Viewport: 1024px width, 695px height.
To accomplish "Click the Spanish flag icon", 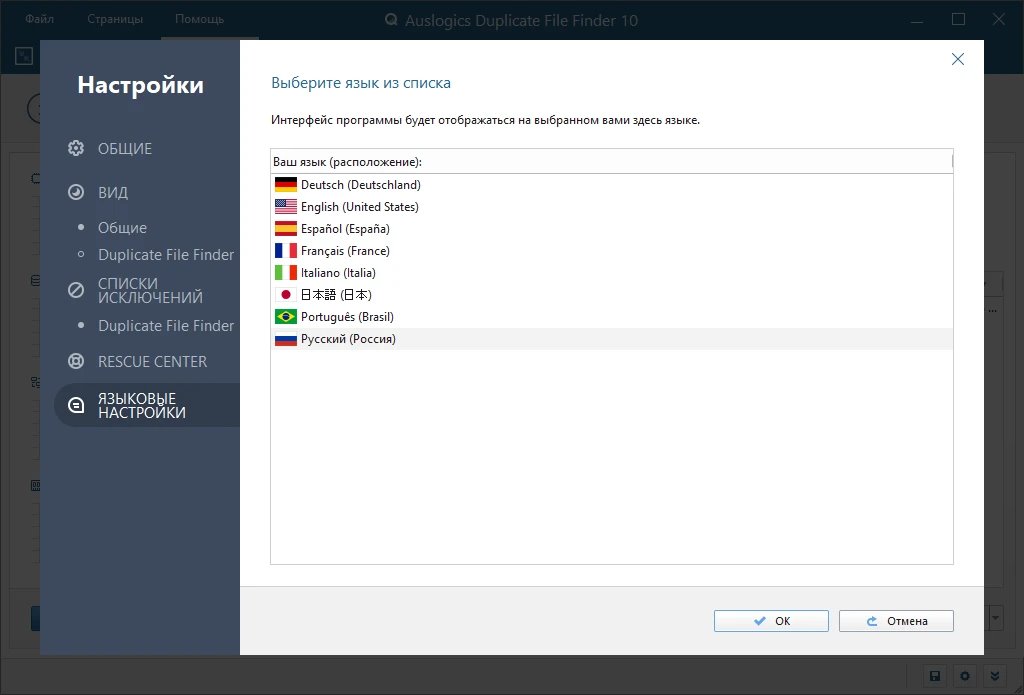I will point(285,229).
